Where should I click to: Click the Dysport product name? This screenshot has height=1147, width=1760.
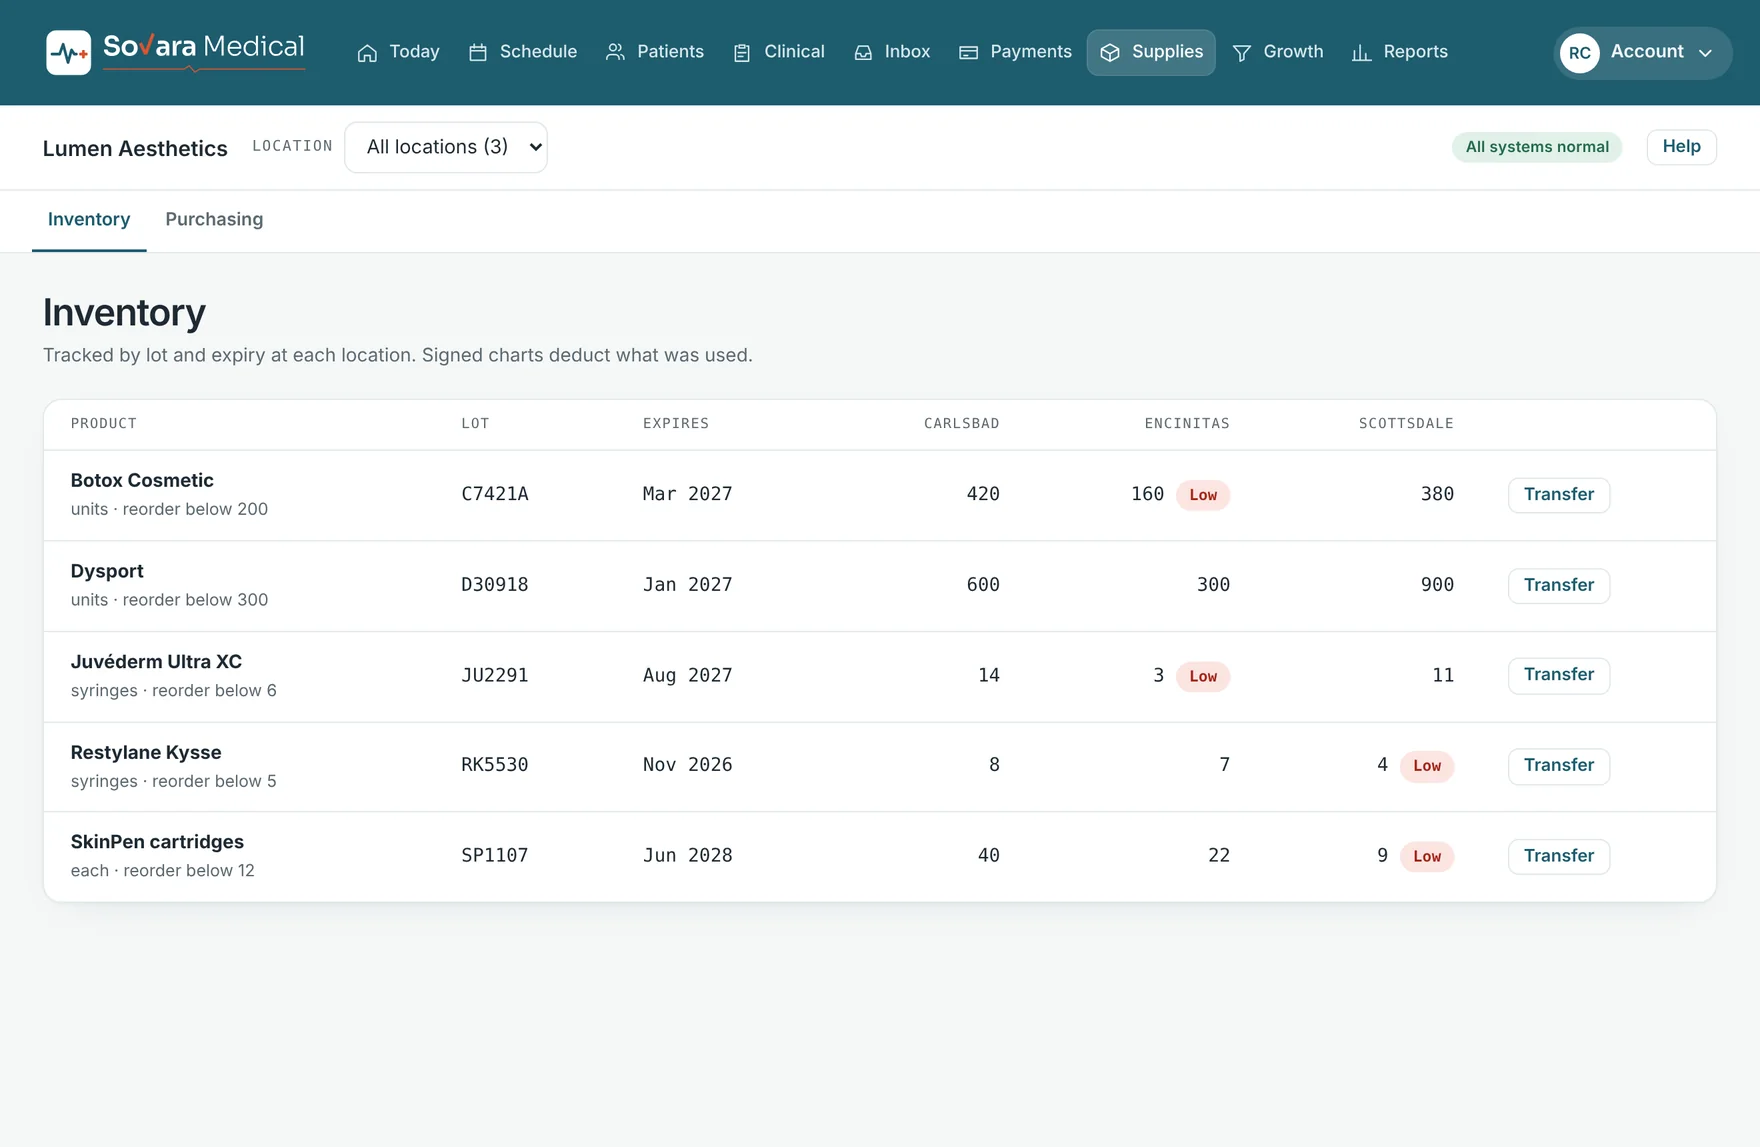(107, 571)
